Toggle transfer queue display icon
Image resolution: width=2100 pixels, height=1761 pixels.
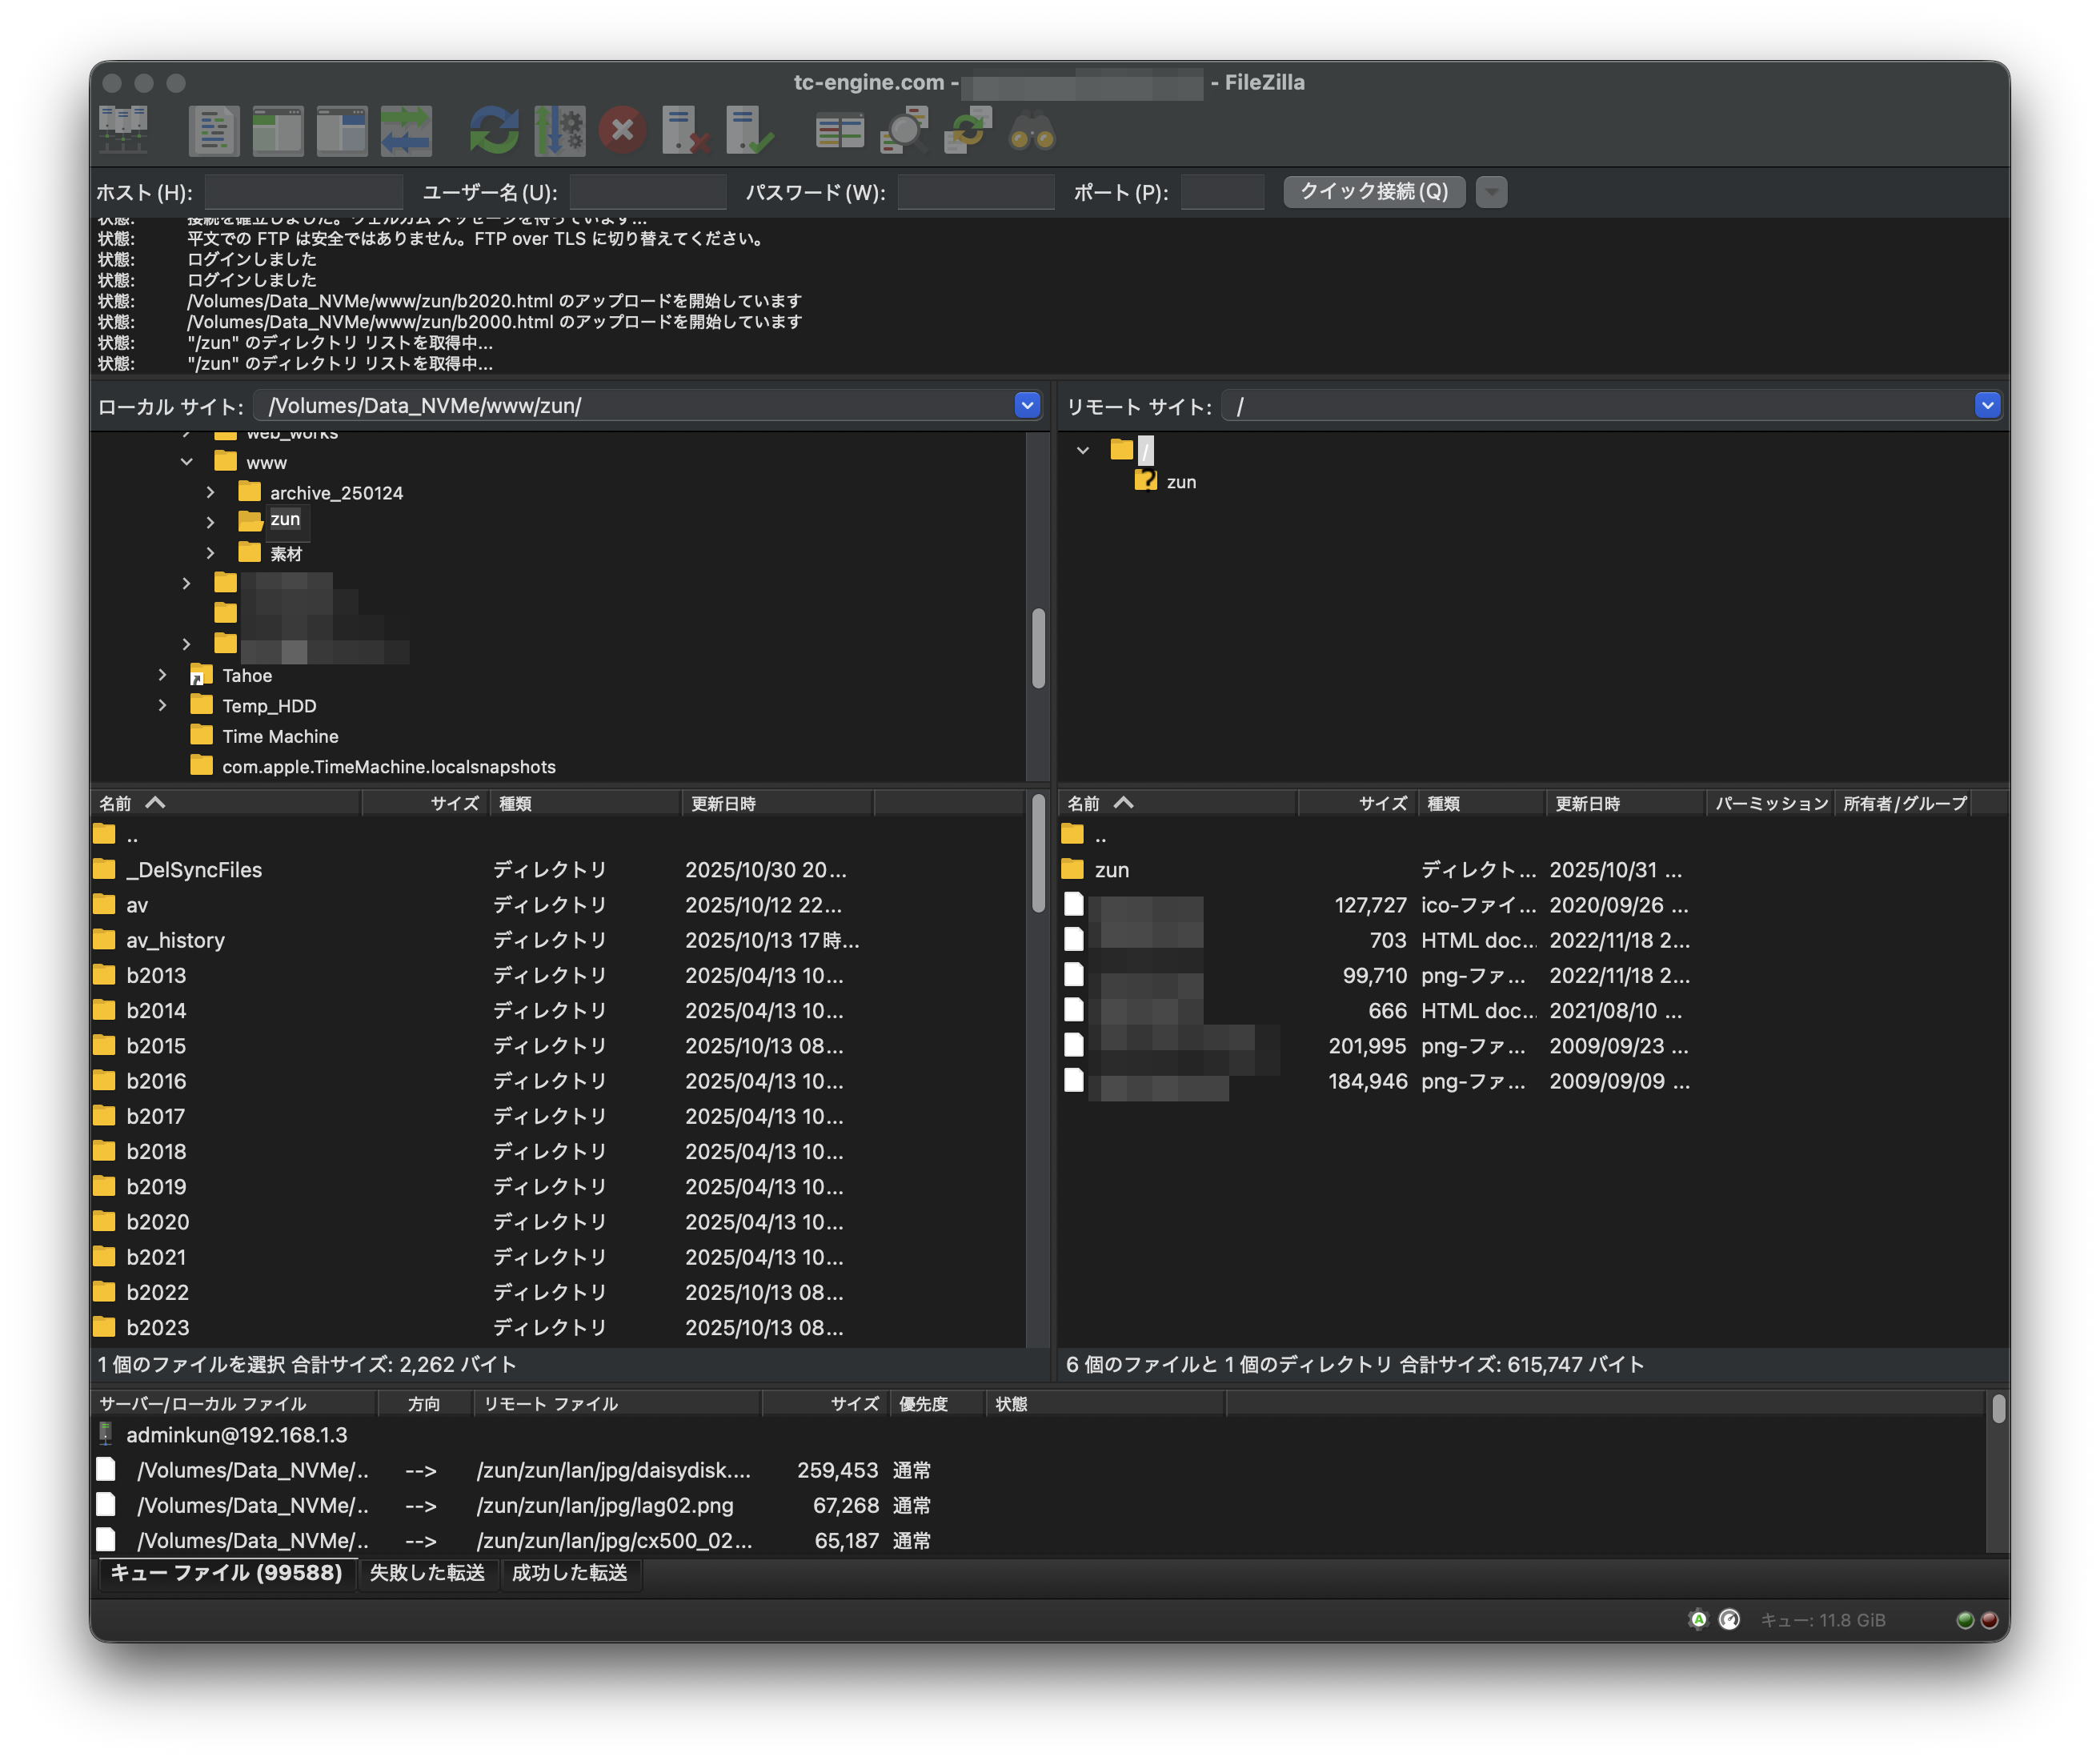[x=406, y=130]
